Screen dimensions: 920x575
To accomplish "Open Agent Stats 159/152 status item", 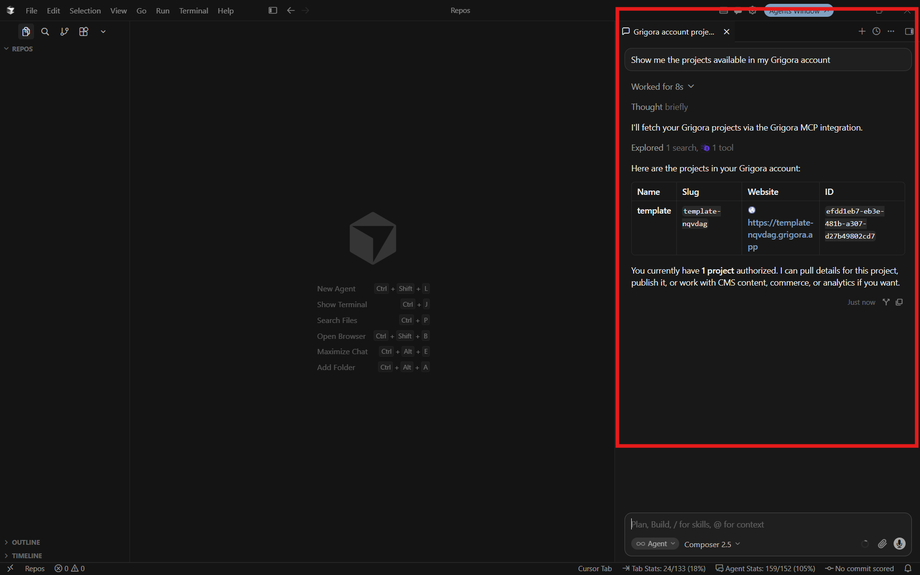I will tap(765, 569).
